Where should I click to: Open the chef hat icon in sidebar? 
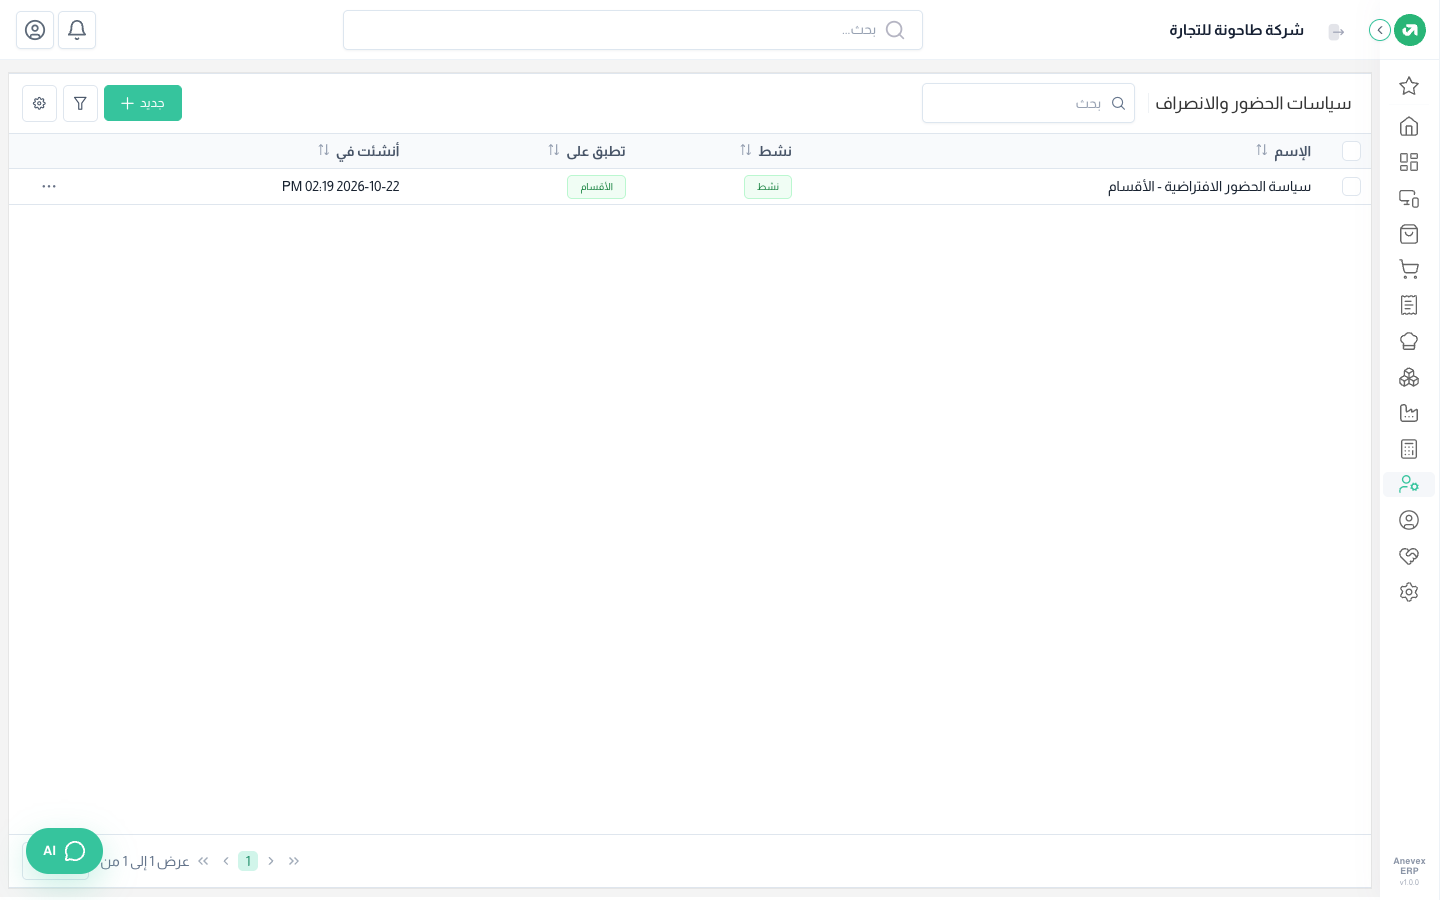click(x=1409, y=341)
